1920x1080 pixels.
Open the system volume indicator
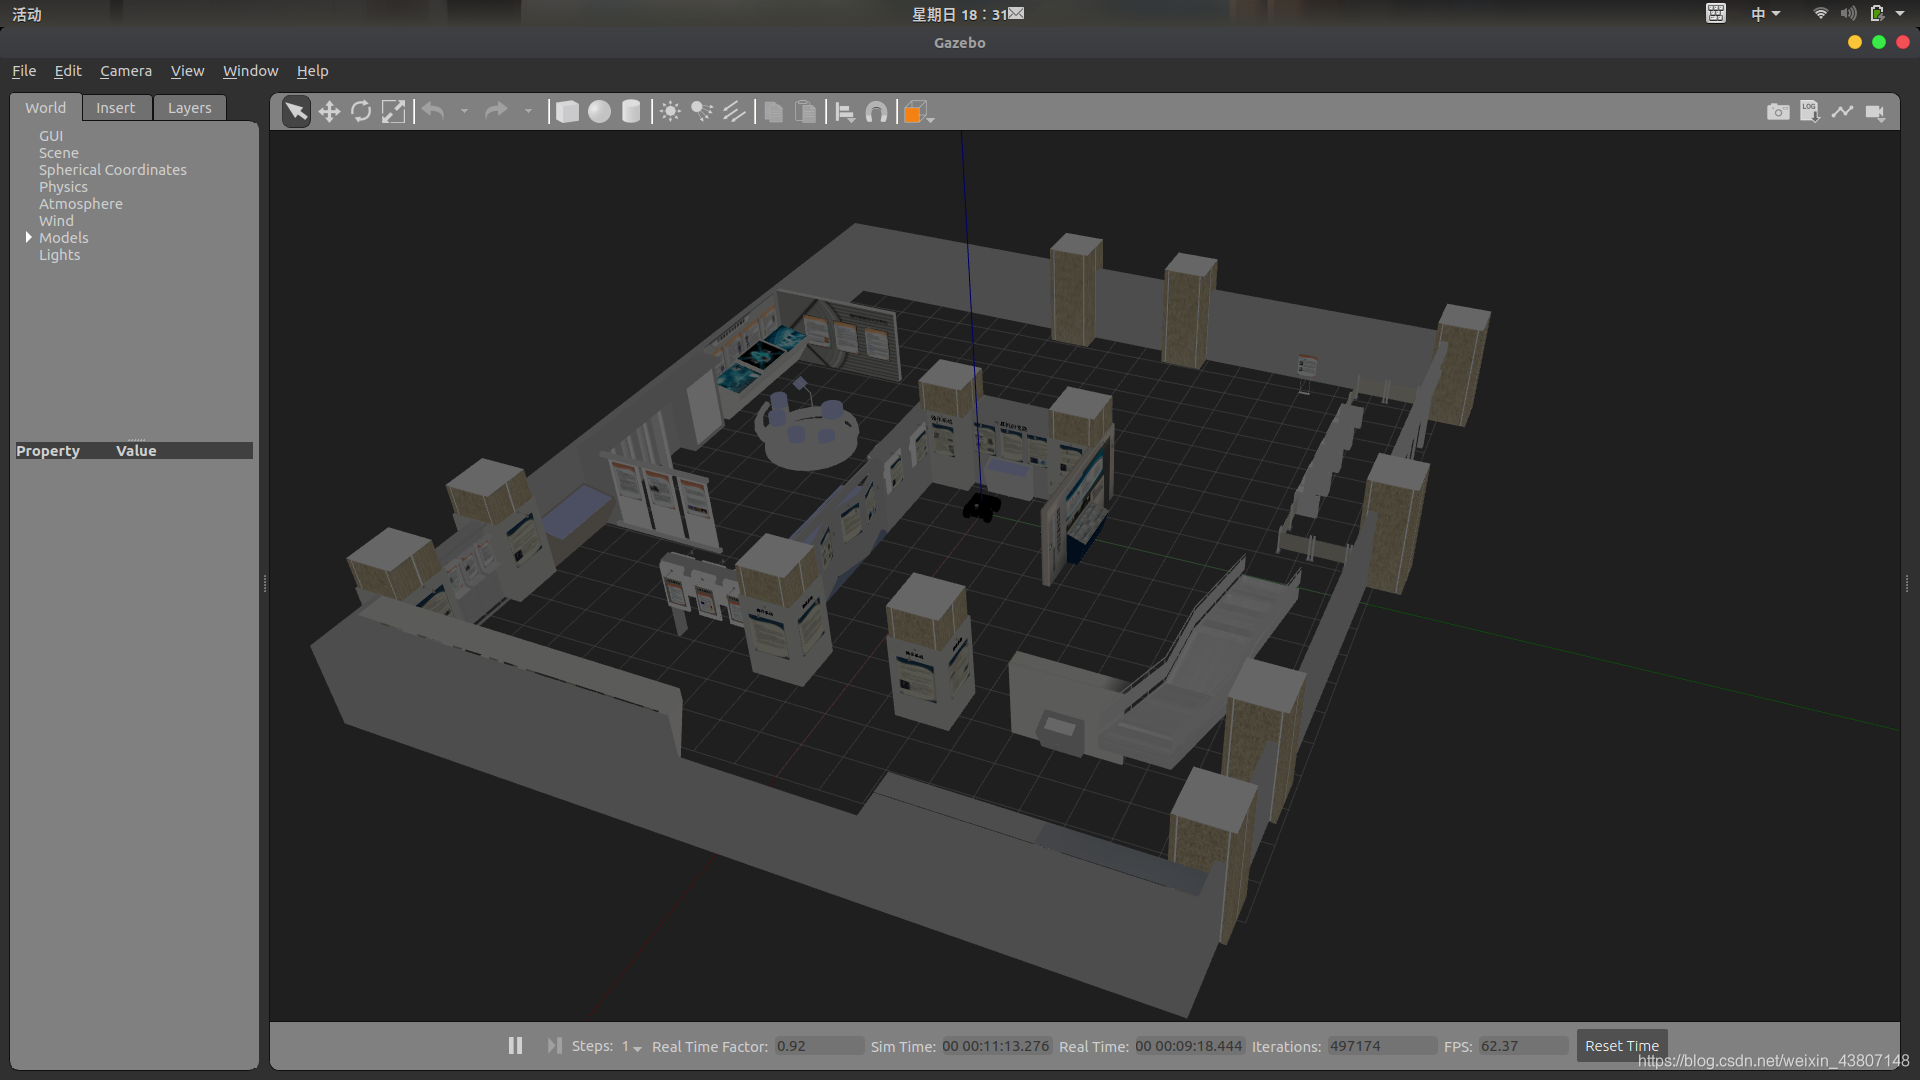(x=1848, y=14)
